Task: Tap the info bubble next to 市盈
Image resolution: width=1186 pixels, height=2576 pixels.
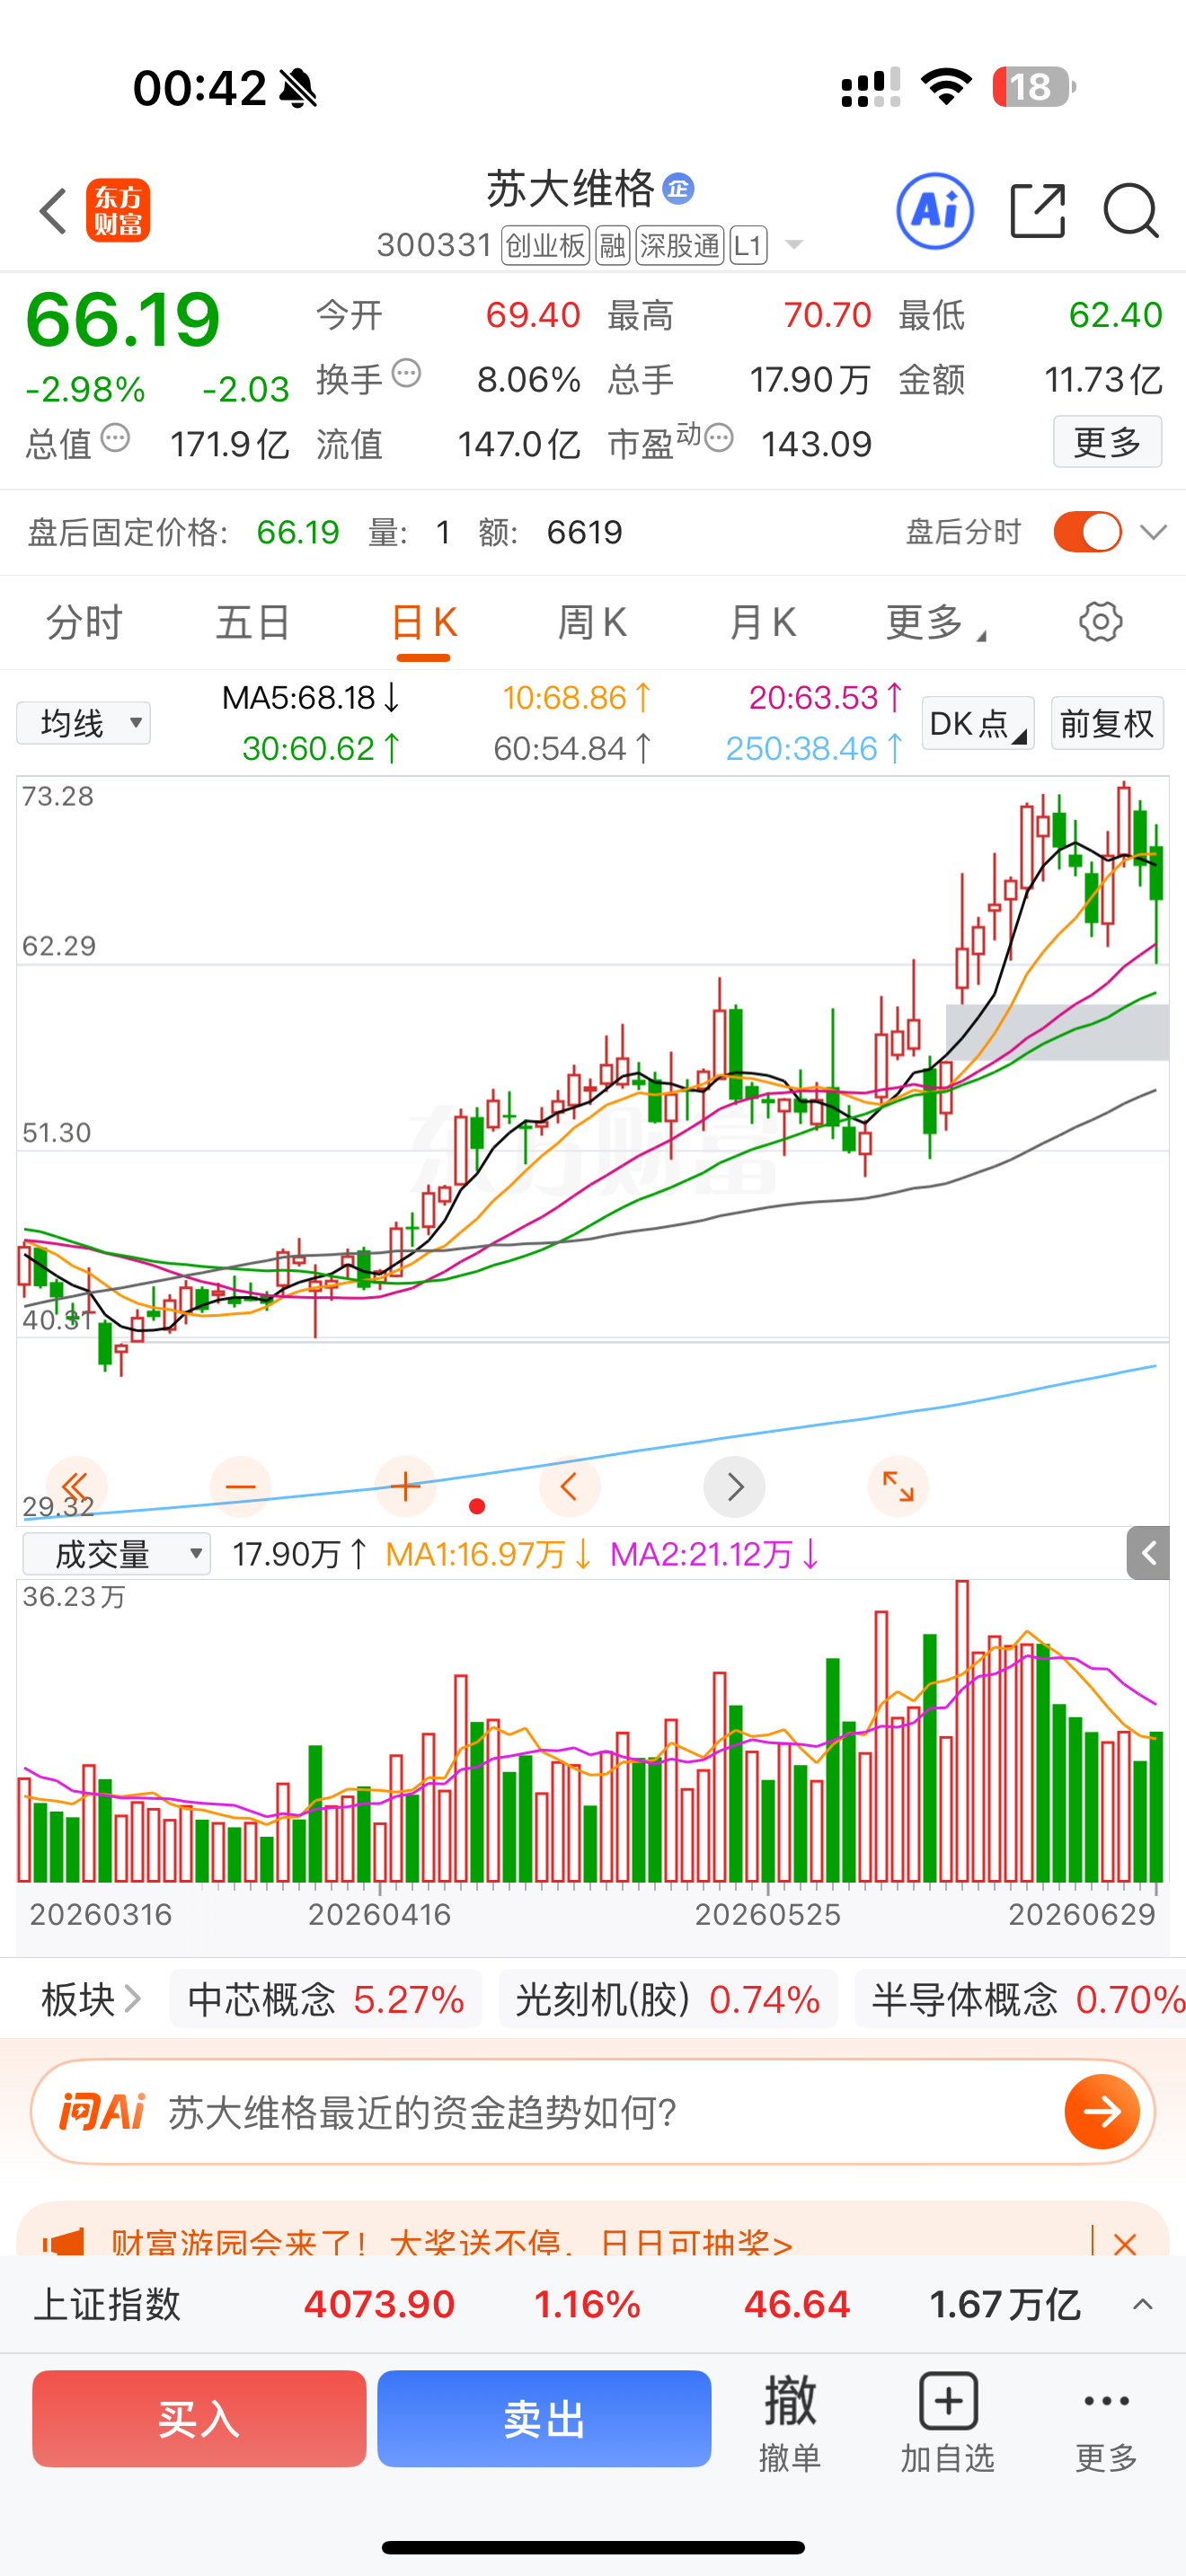Action: 719,437
